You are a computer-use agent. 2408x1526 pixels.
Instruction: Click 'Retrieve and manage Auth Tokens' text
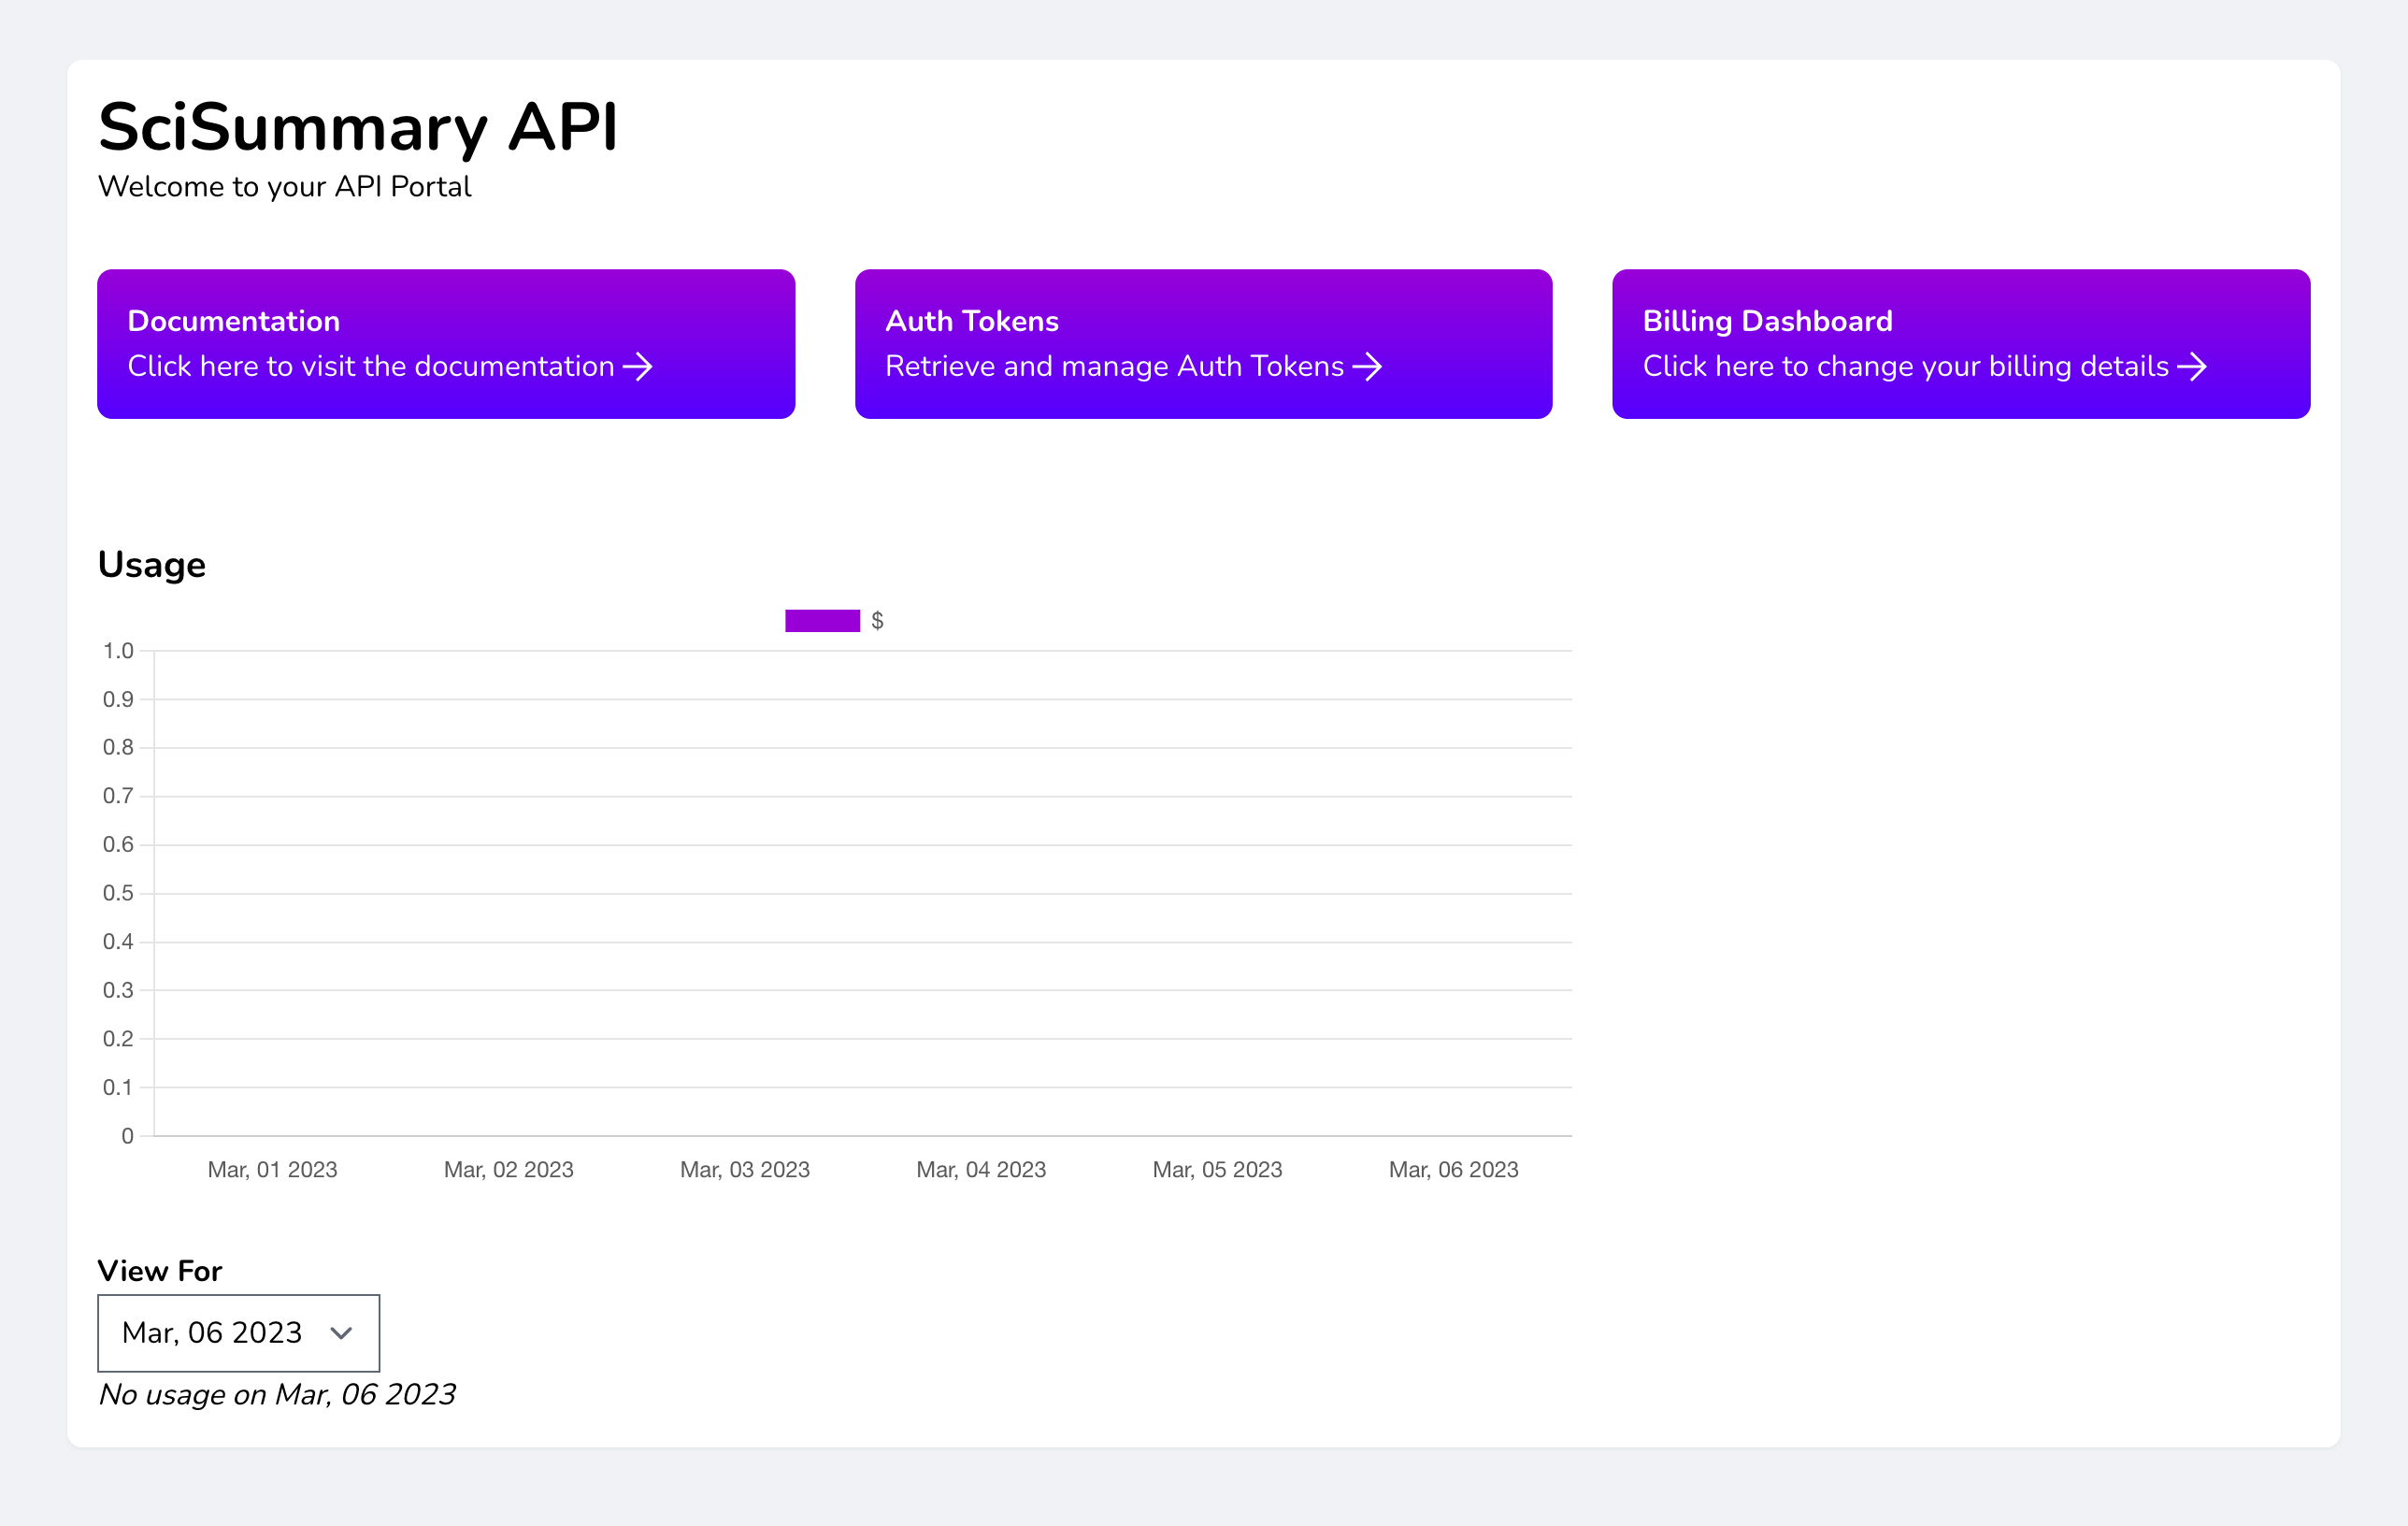[1114, 367]
